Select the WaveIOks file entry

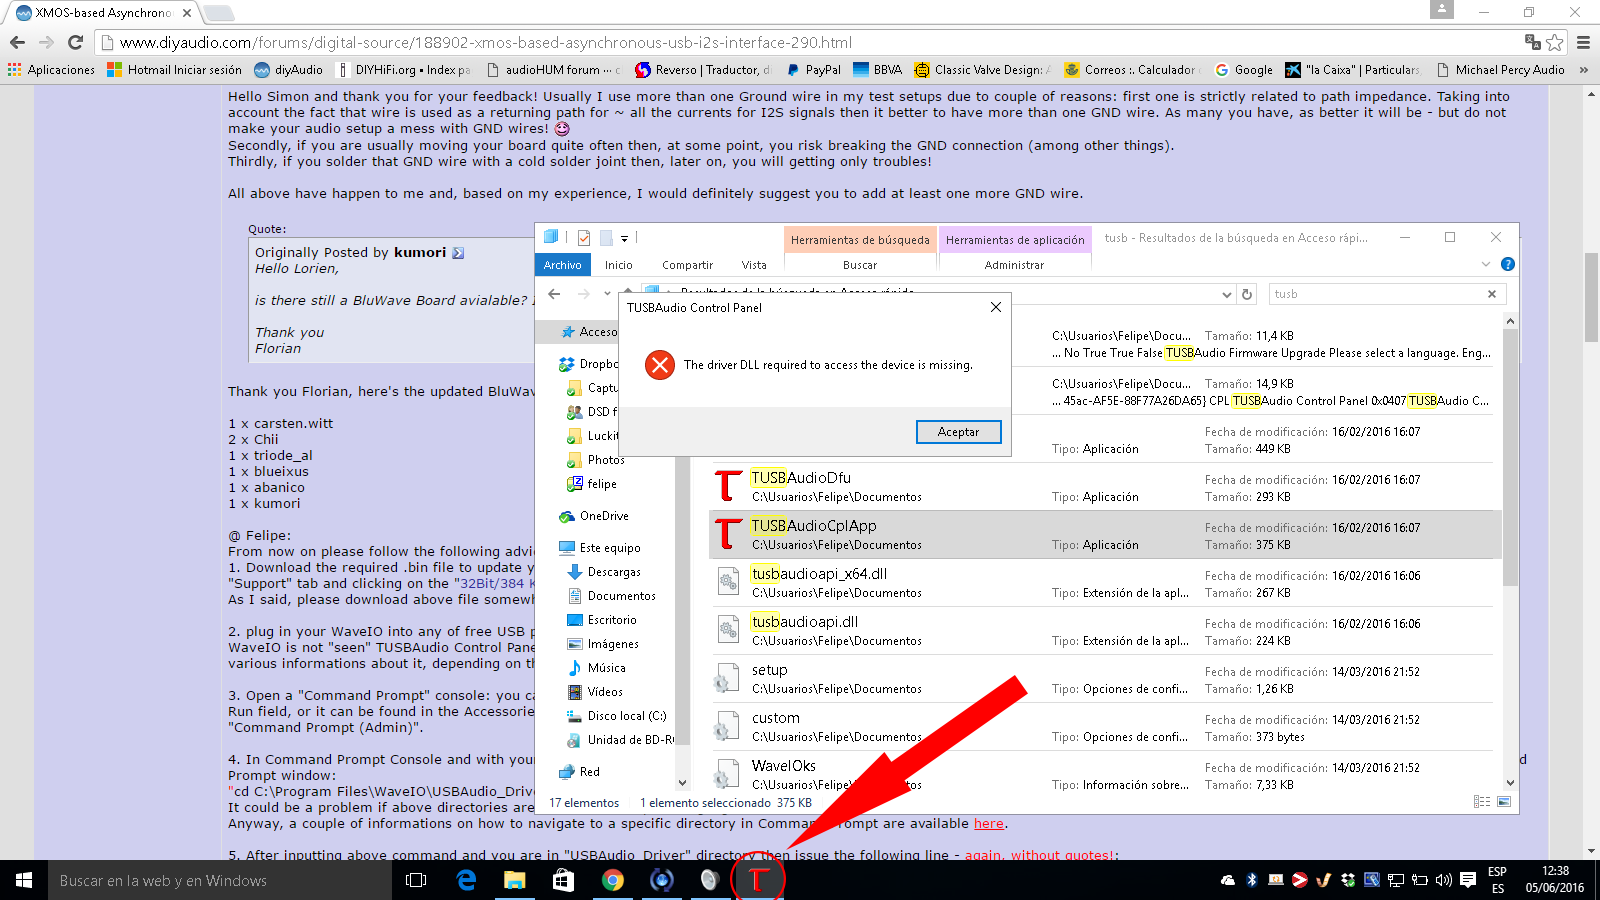1105,775
